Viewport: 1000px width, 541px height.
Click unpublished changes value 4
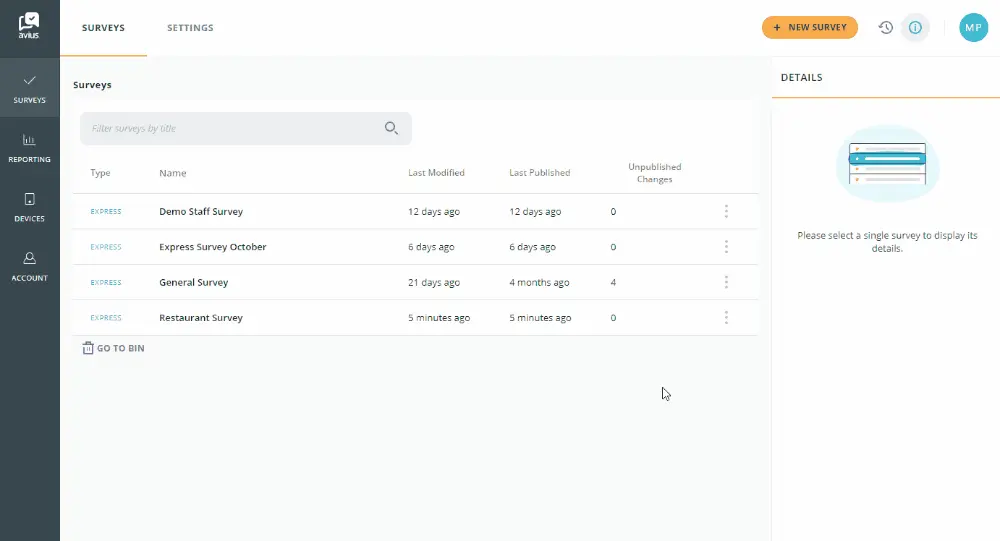click(x=613, y=282)
